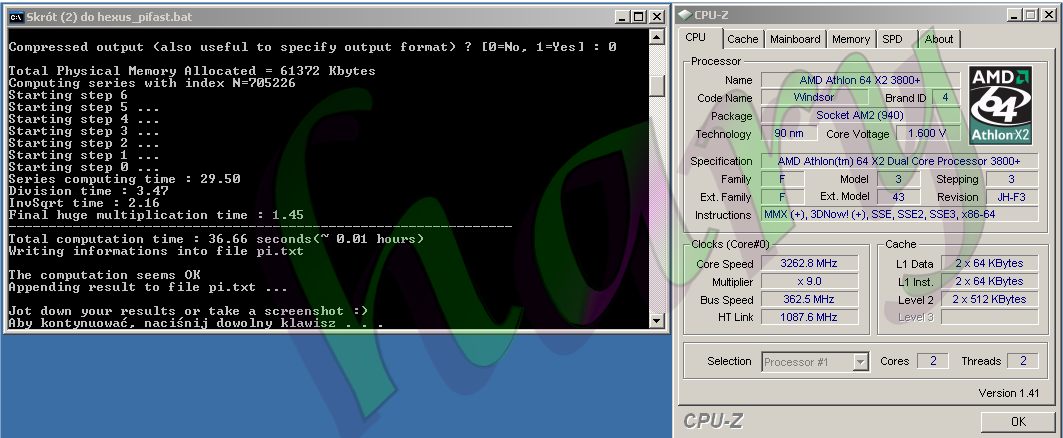The height and width of the screenshot is (438, 1063).
Task: Open the About tab
Action: tap(939, 39)
